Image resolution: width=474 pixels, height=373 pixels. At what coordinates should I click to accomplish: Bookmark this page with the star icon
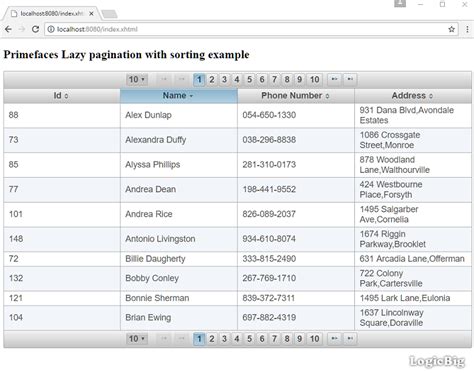tap(451, 29)
